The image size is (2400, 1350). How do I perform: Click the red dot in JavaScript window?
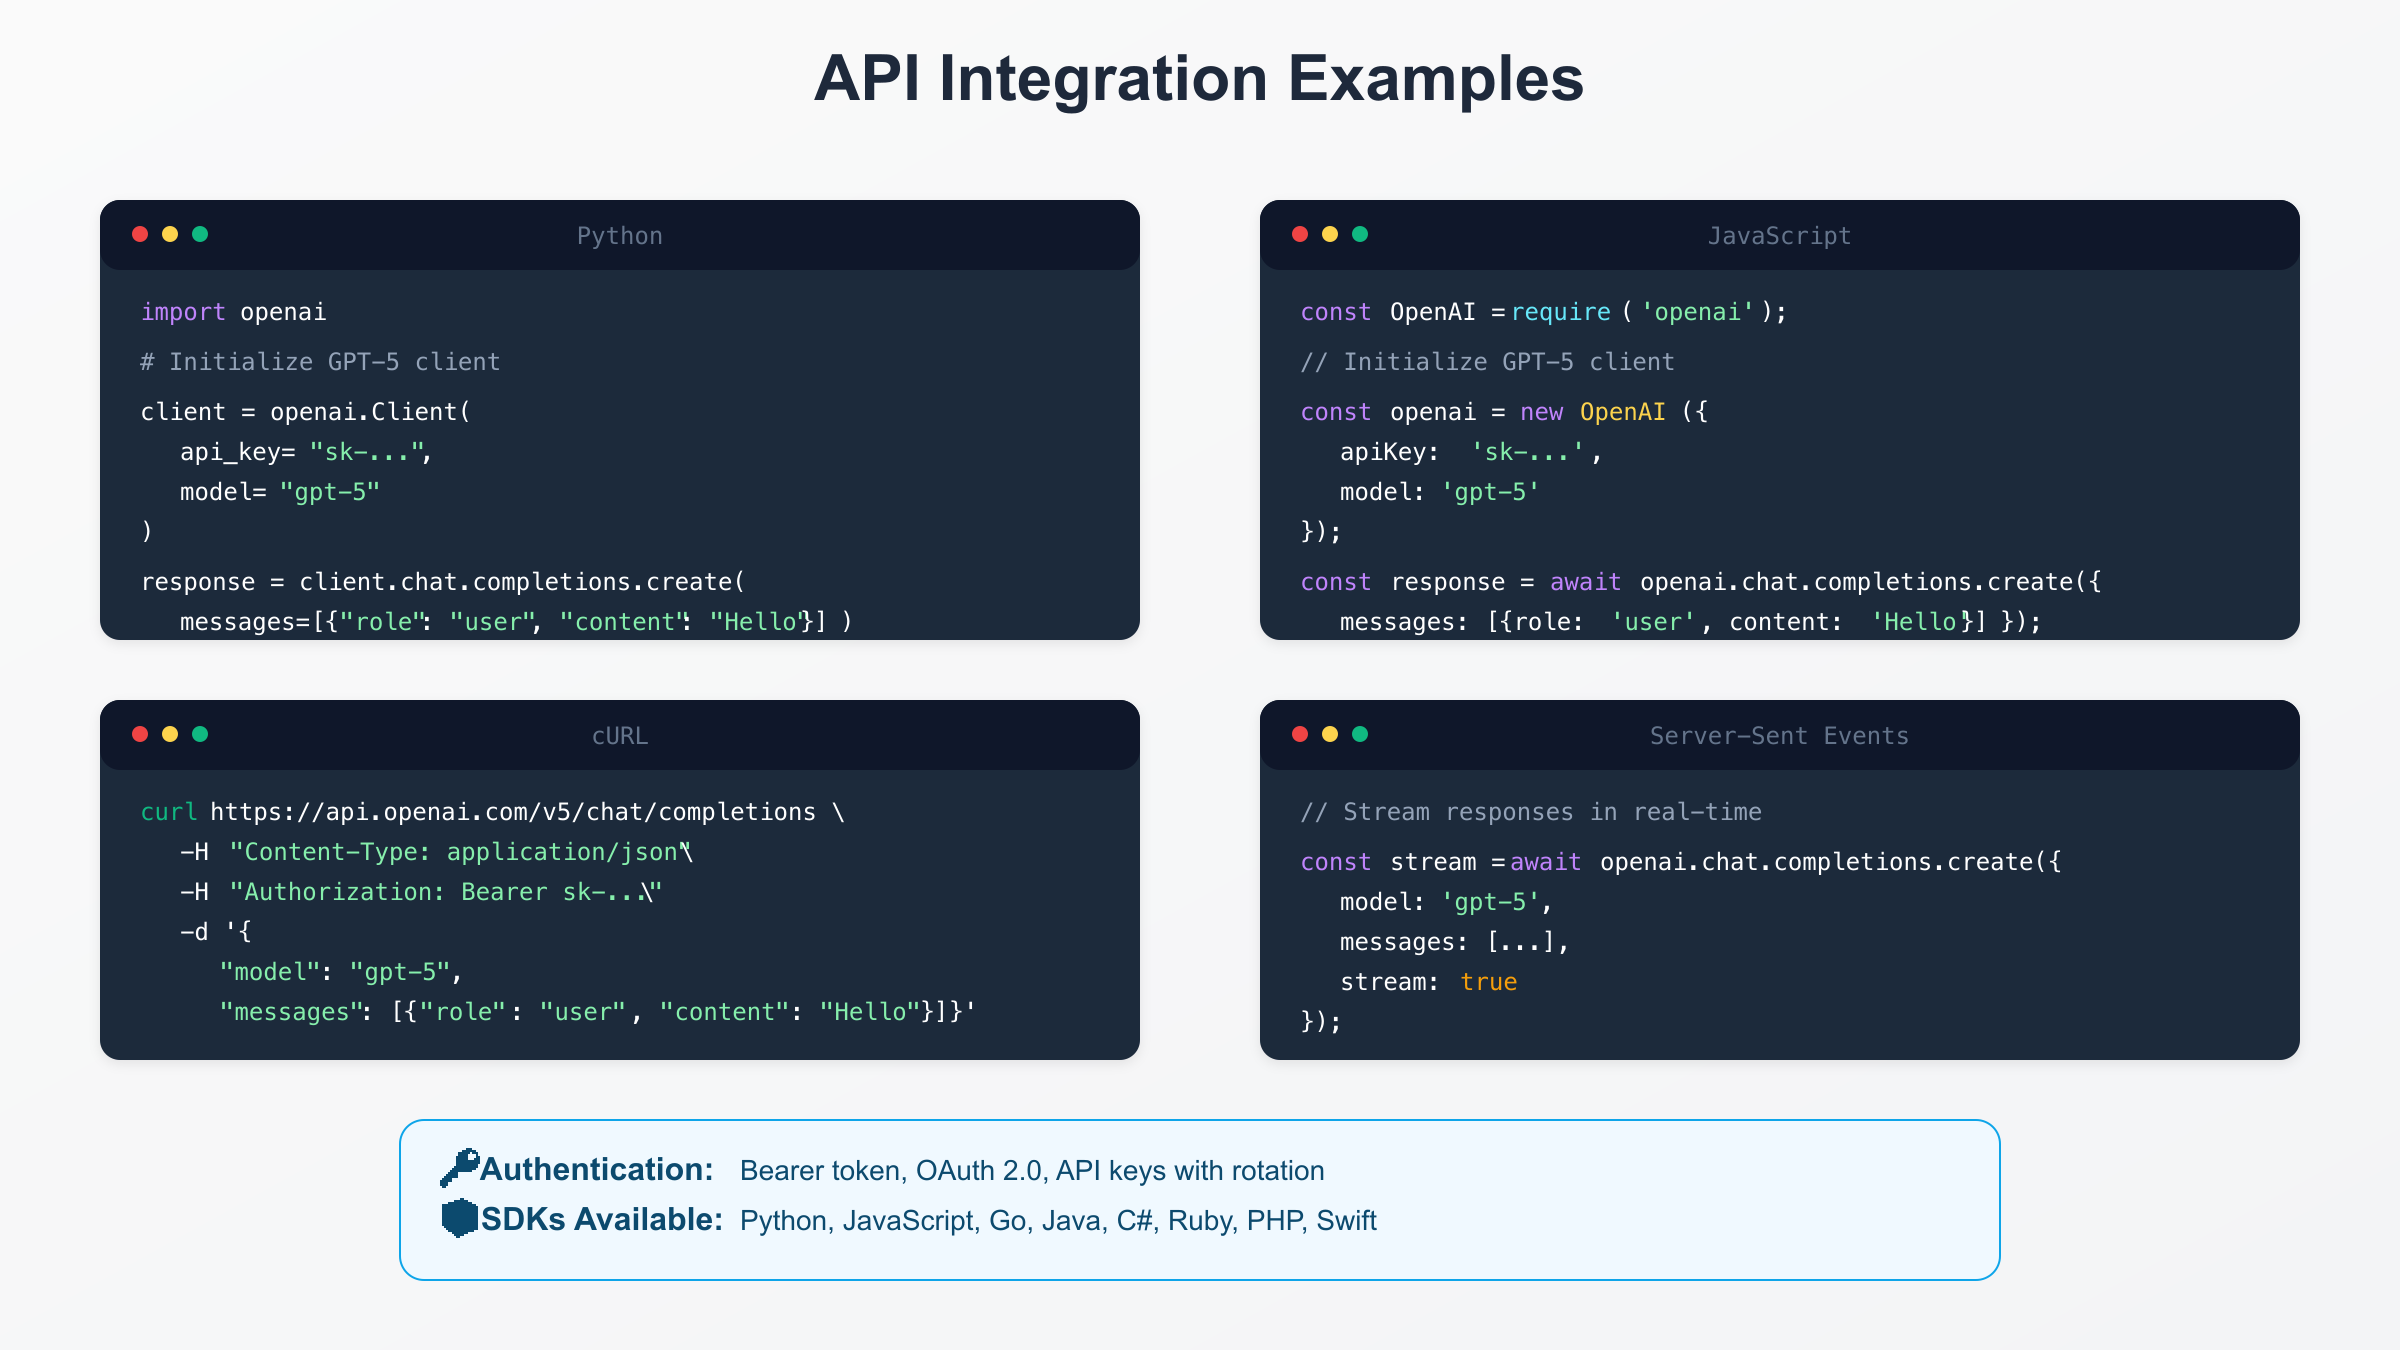point(1300,234)
